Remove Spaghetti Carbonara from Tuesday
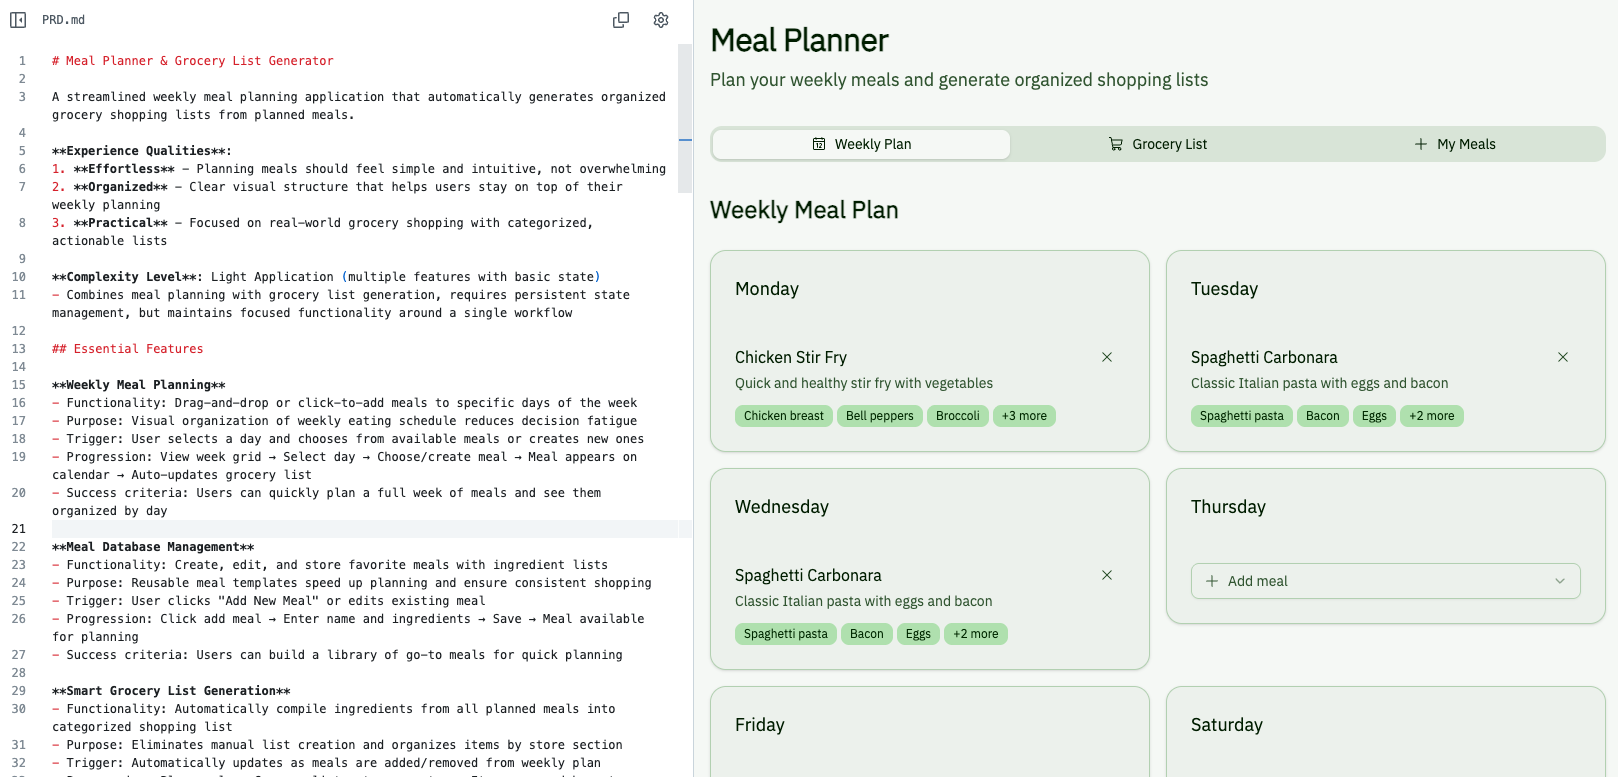1618x777 pixels. 1563,357
